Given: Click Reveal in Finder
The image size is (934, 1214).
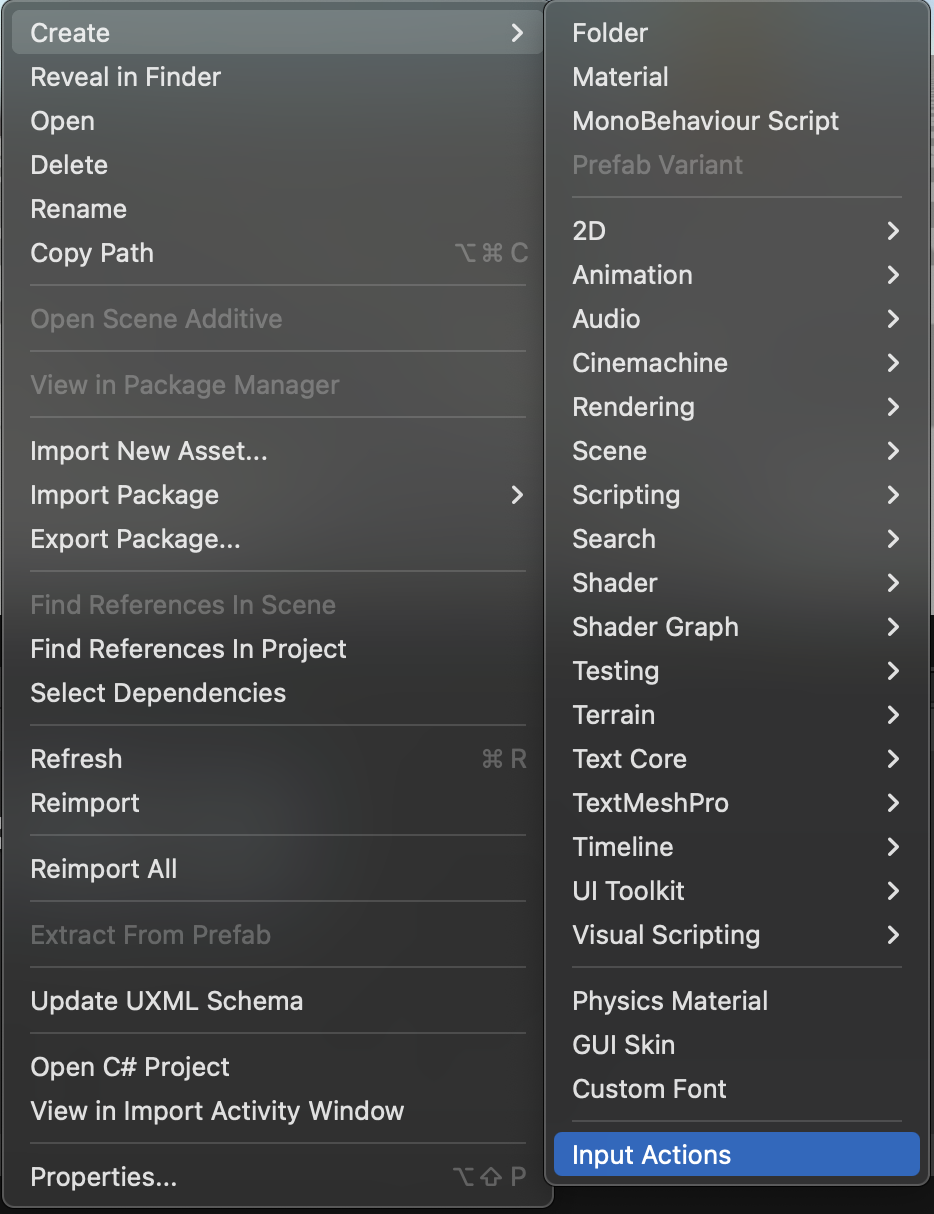Looking at the screenshot, I should (126, 77).
